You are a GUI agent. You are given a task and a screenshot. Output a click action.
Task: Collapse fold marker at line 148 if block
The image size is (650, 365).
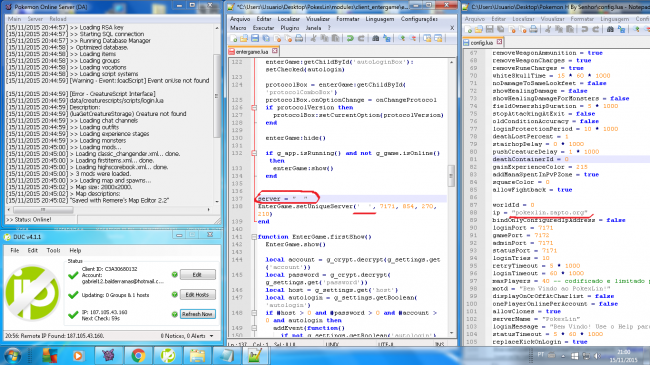pyautogui.click(x=254, y=313)
